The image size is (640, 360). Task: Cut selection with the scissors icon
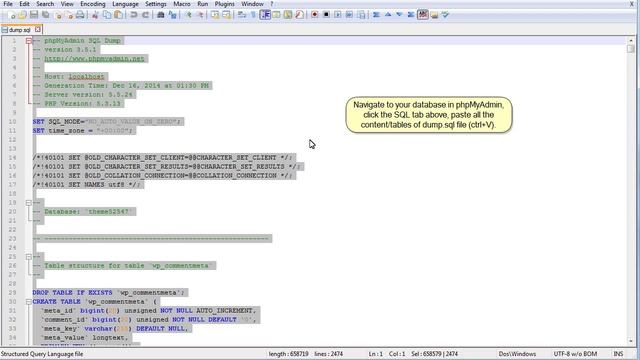(x=95, y=15)
